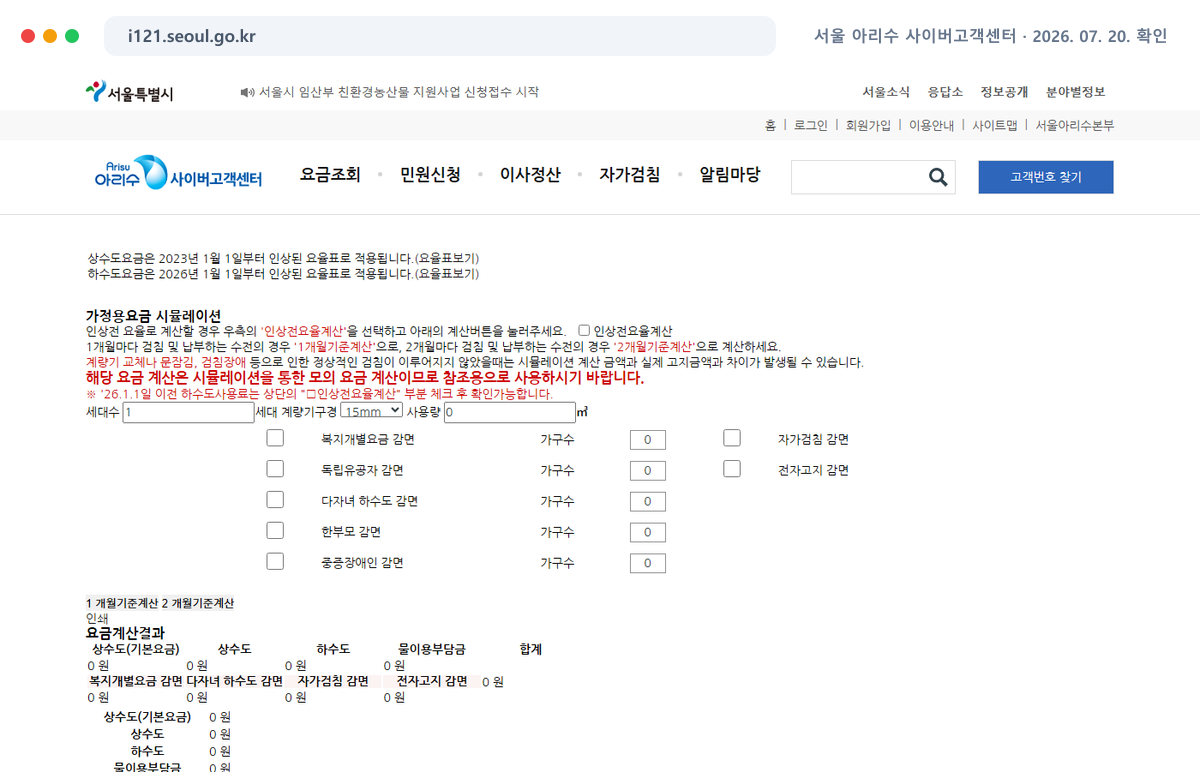The width and height of the screenshot is (1200, 772).
Task: Click the 로그인 link
Action: pyautogui.click(x=811, y=125)
